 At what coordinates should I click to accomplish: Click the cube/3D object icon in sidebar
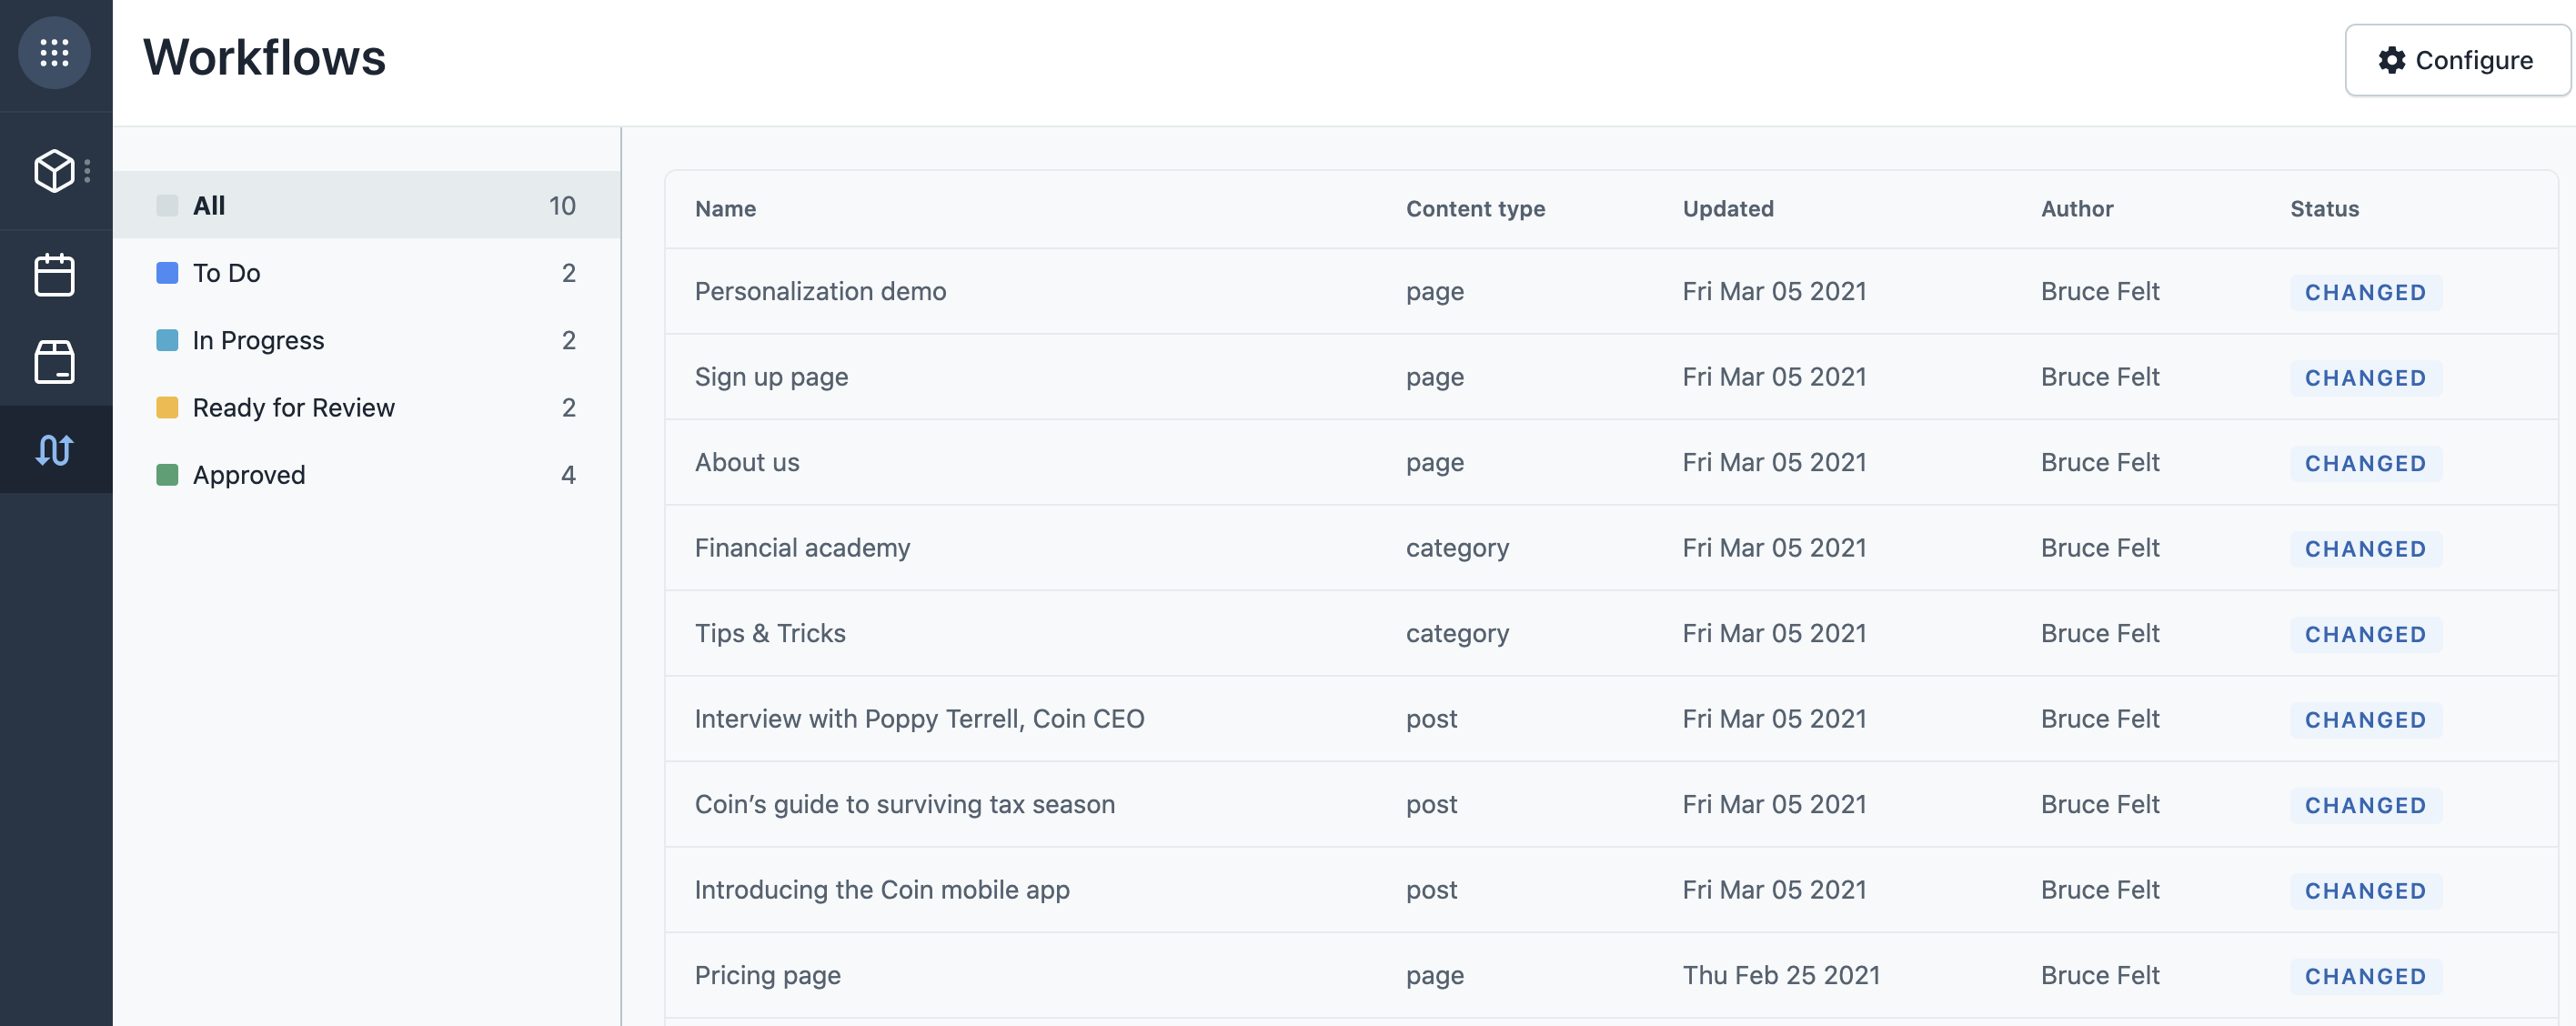55,167
